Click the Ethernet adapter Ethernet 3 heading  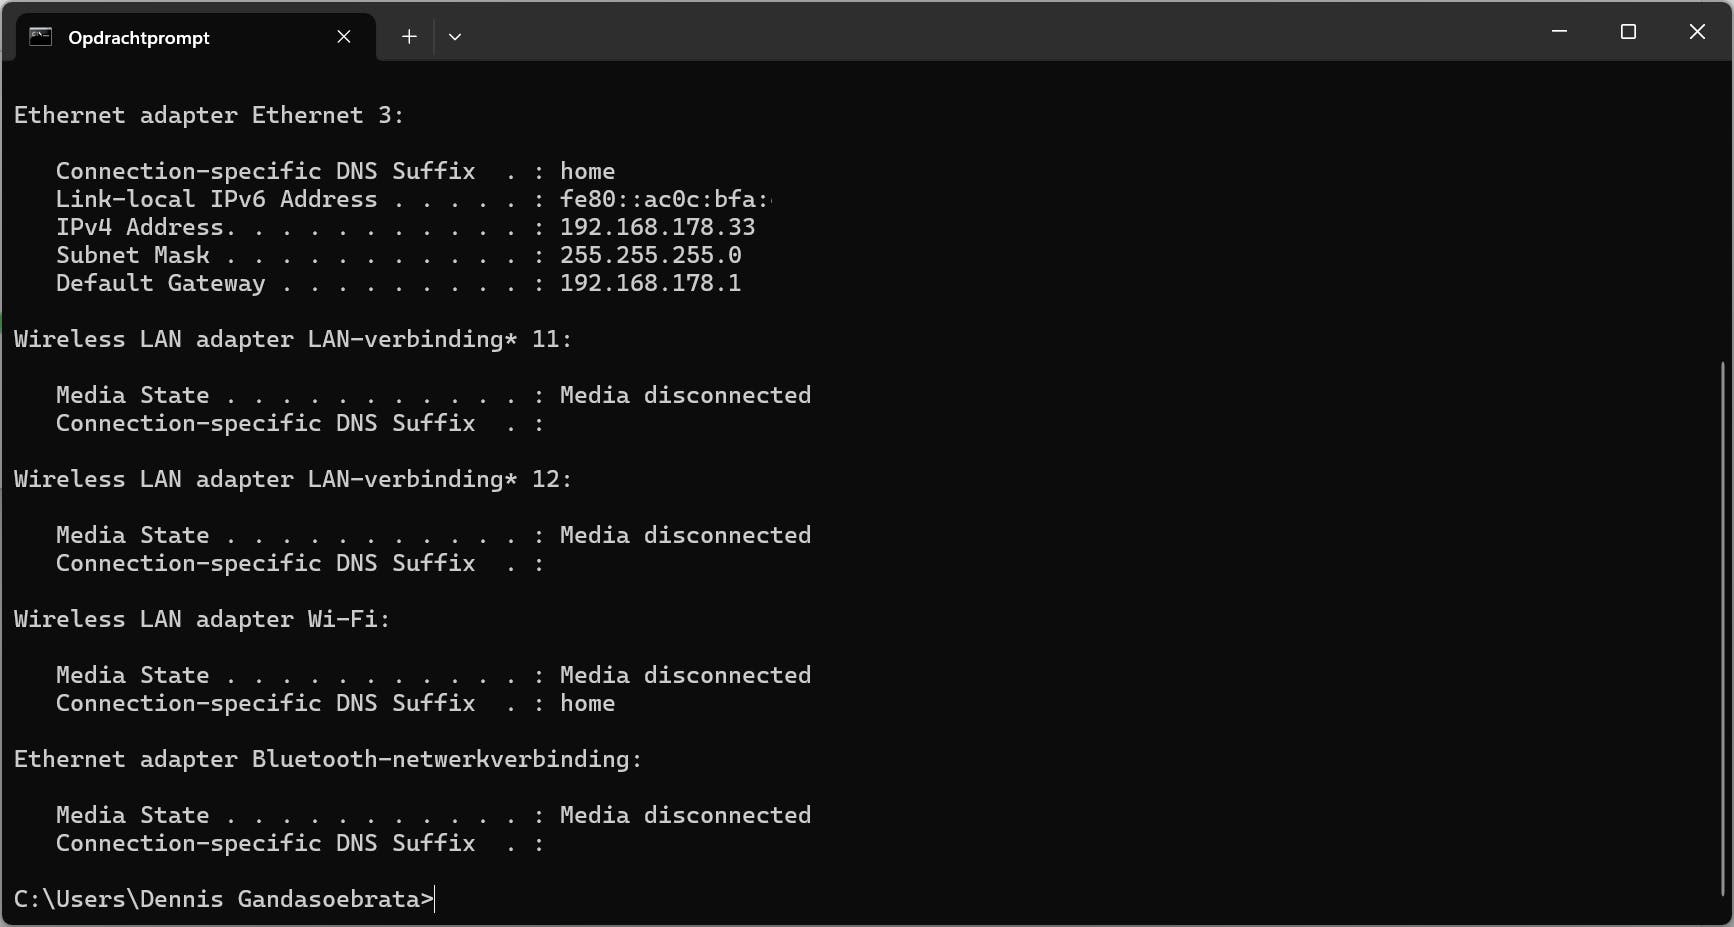click(x=209, y=115)
